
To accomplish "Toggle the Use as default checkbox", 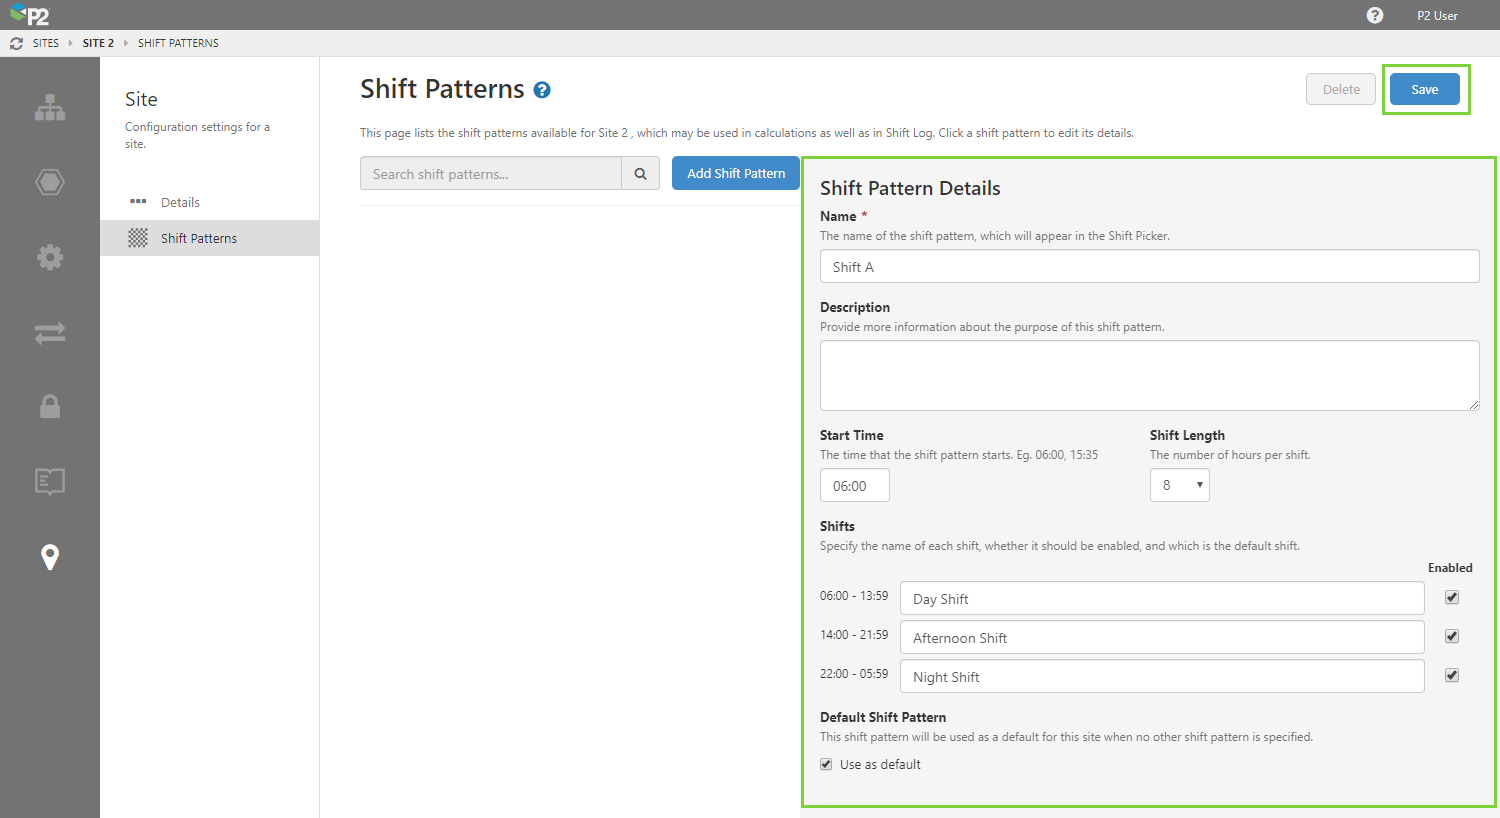I will pos(826,764).
